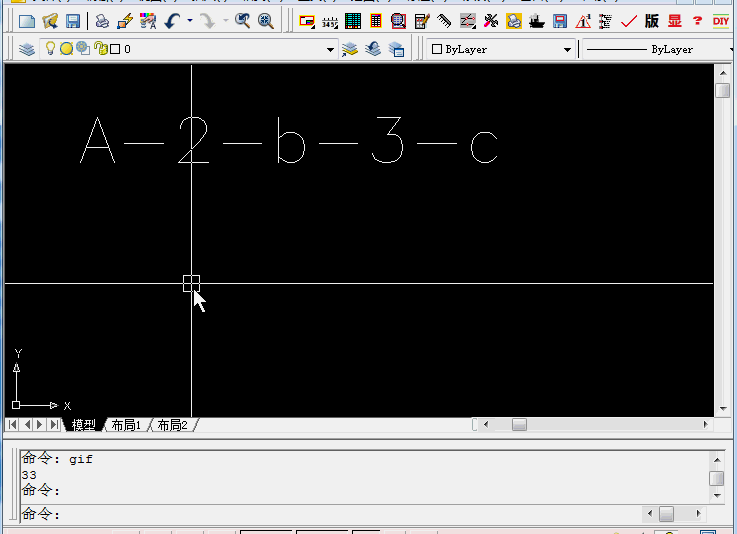The image size is (737, 534).
Task: Toggle layer 0 lock padlock icon
Action: pos(100,48)
